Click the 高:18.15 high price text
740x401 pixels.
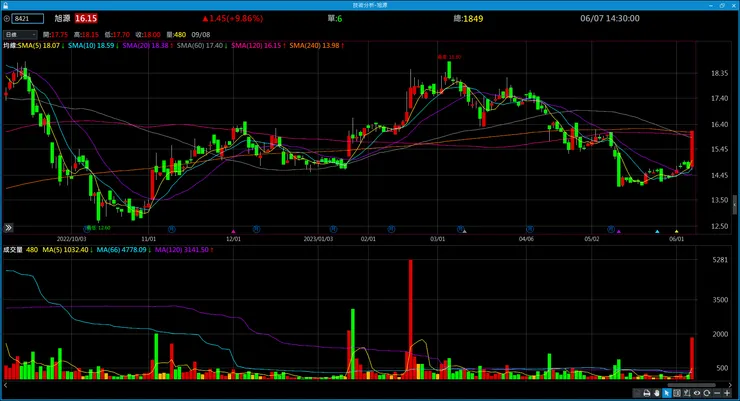tap(86, 35)
